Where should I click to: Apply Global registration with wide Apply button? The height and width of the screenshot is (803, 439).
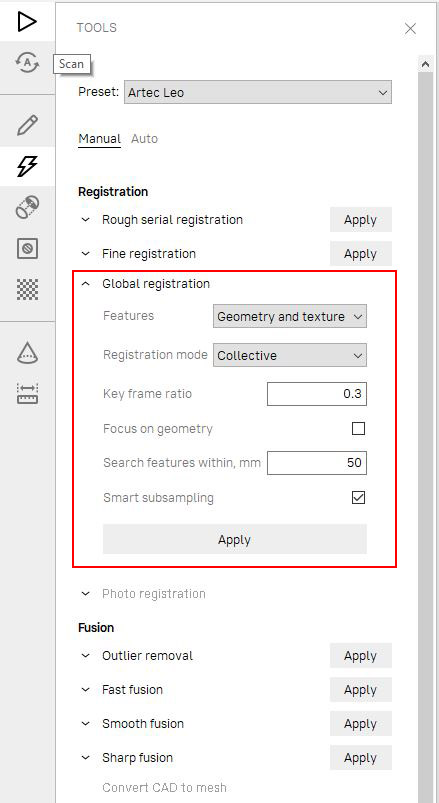click(235, 539)
